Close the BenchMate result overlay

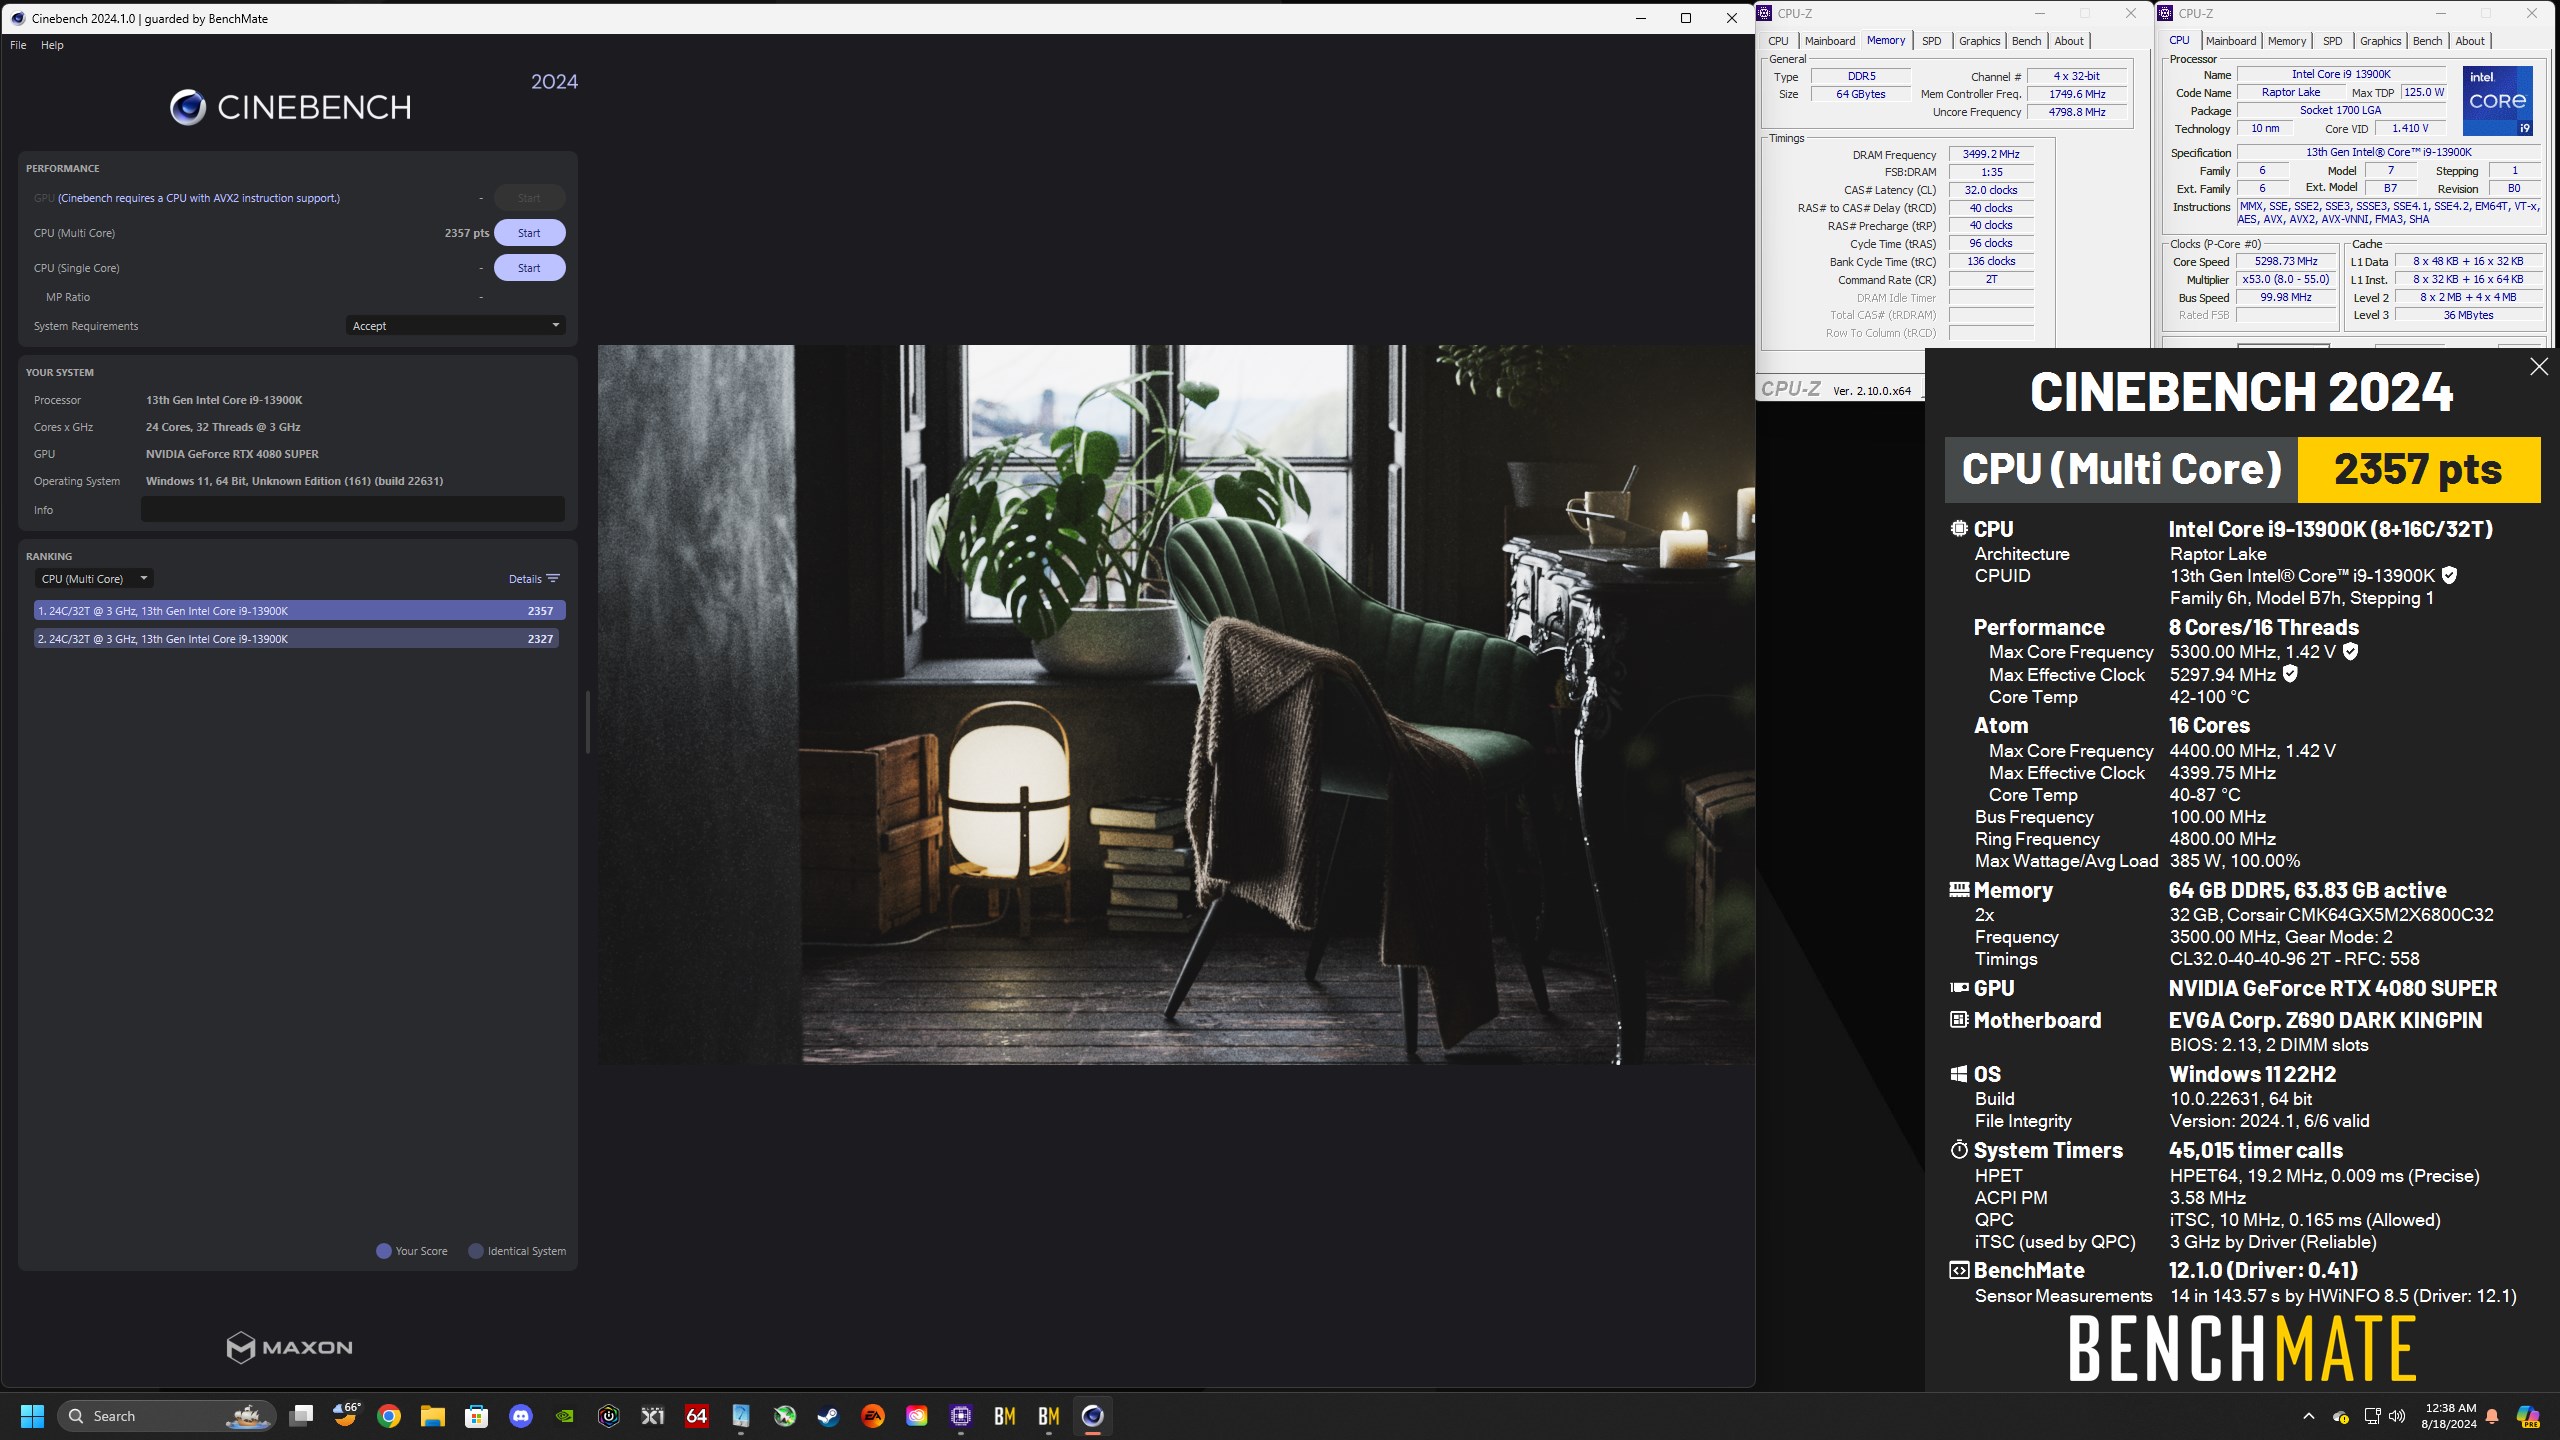click(2538, 367)
